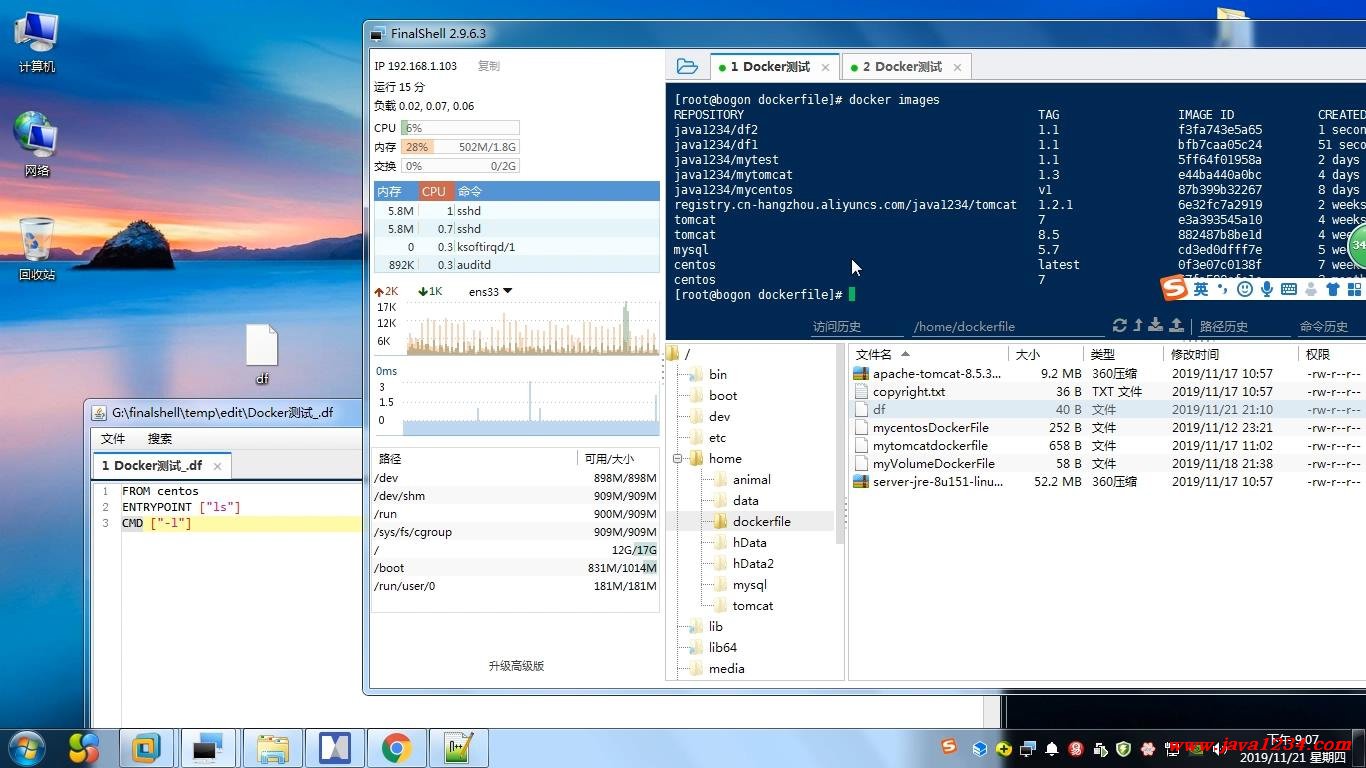Click the /home/dockerfile path input field
This screenshot has height=768, width=1366.
click(x=1008, y=326)
